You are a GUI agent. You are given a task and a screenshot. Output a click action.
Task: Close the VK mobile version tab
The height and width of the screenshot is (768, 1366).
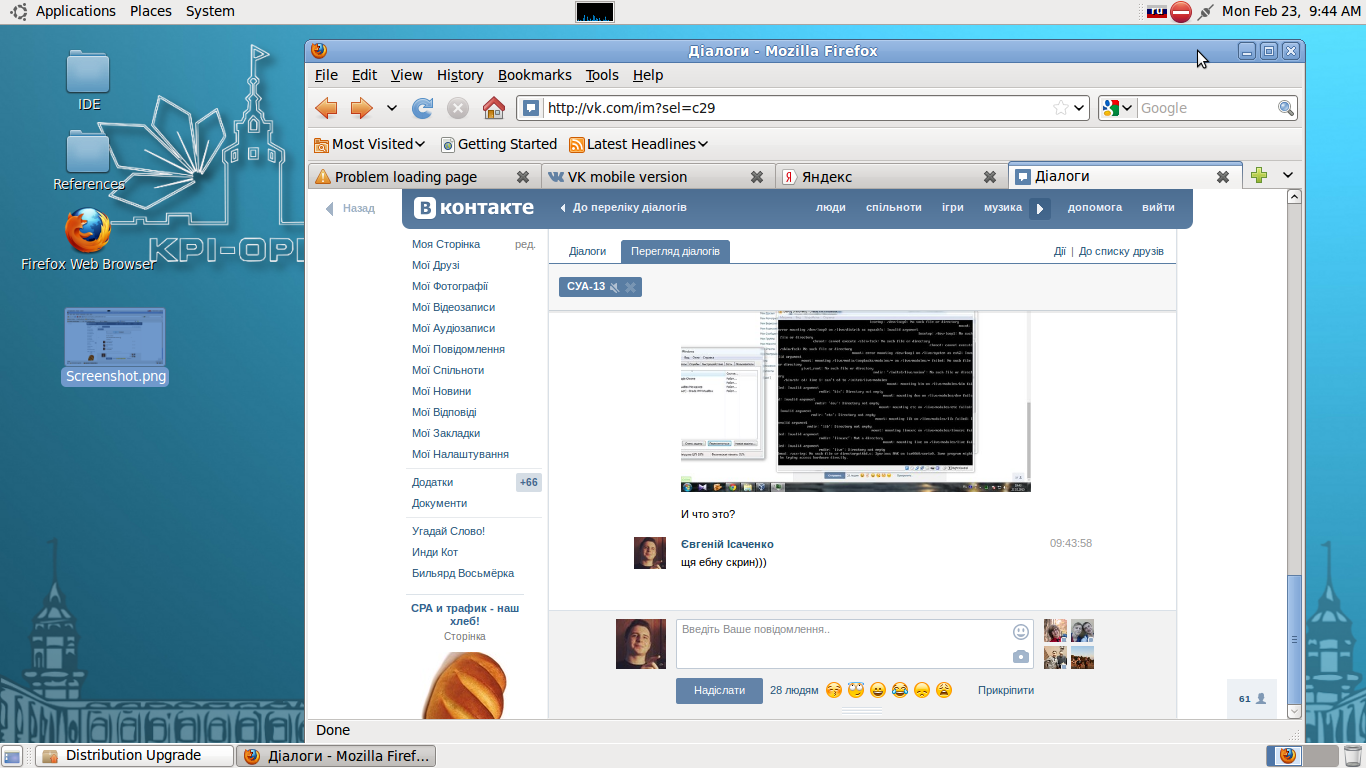(x=757, y=177)
